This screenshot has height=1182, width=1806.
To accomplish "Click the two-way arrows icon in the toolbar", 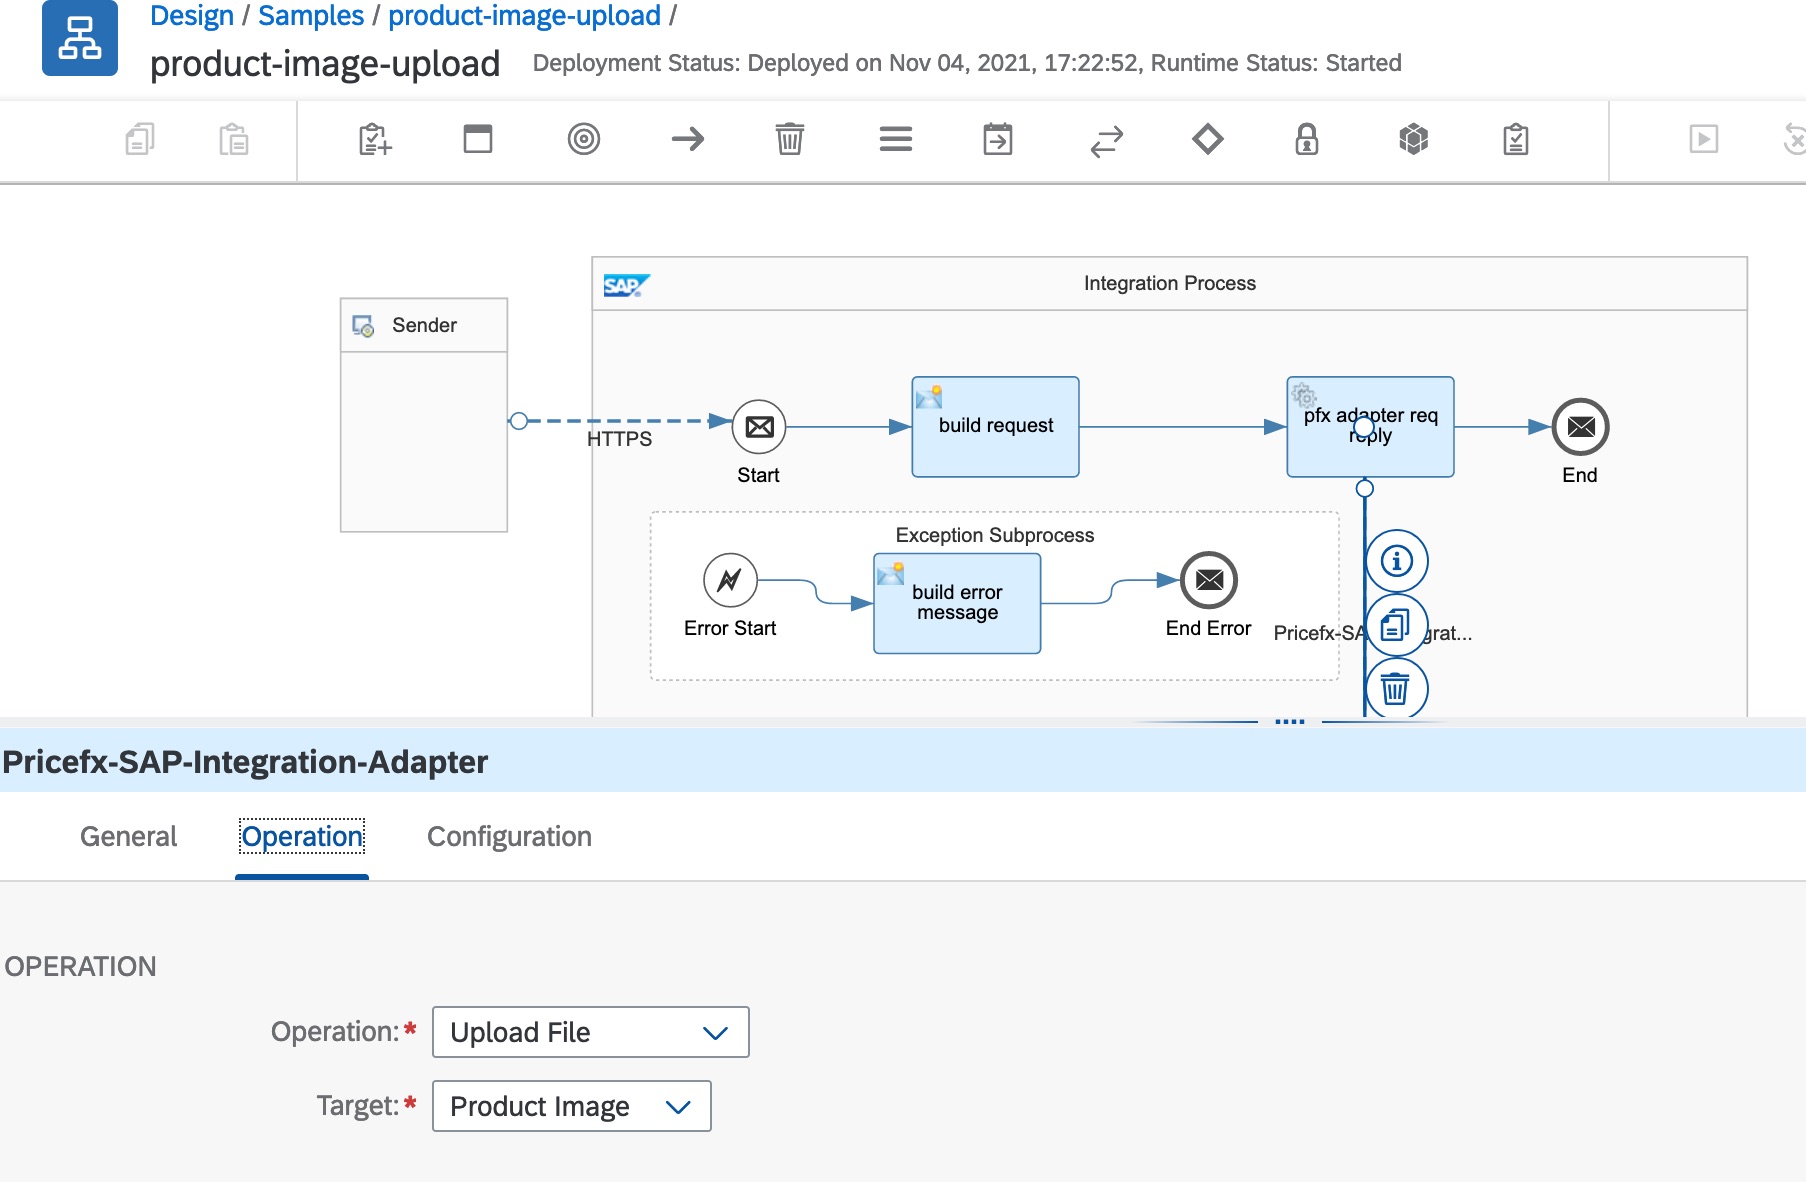I will click(1106, 141).
